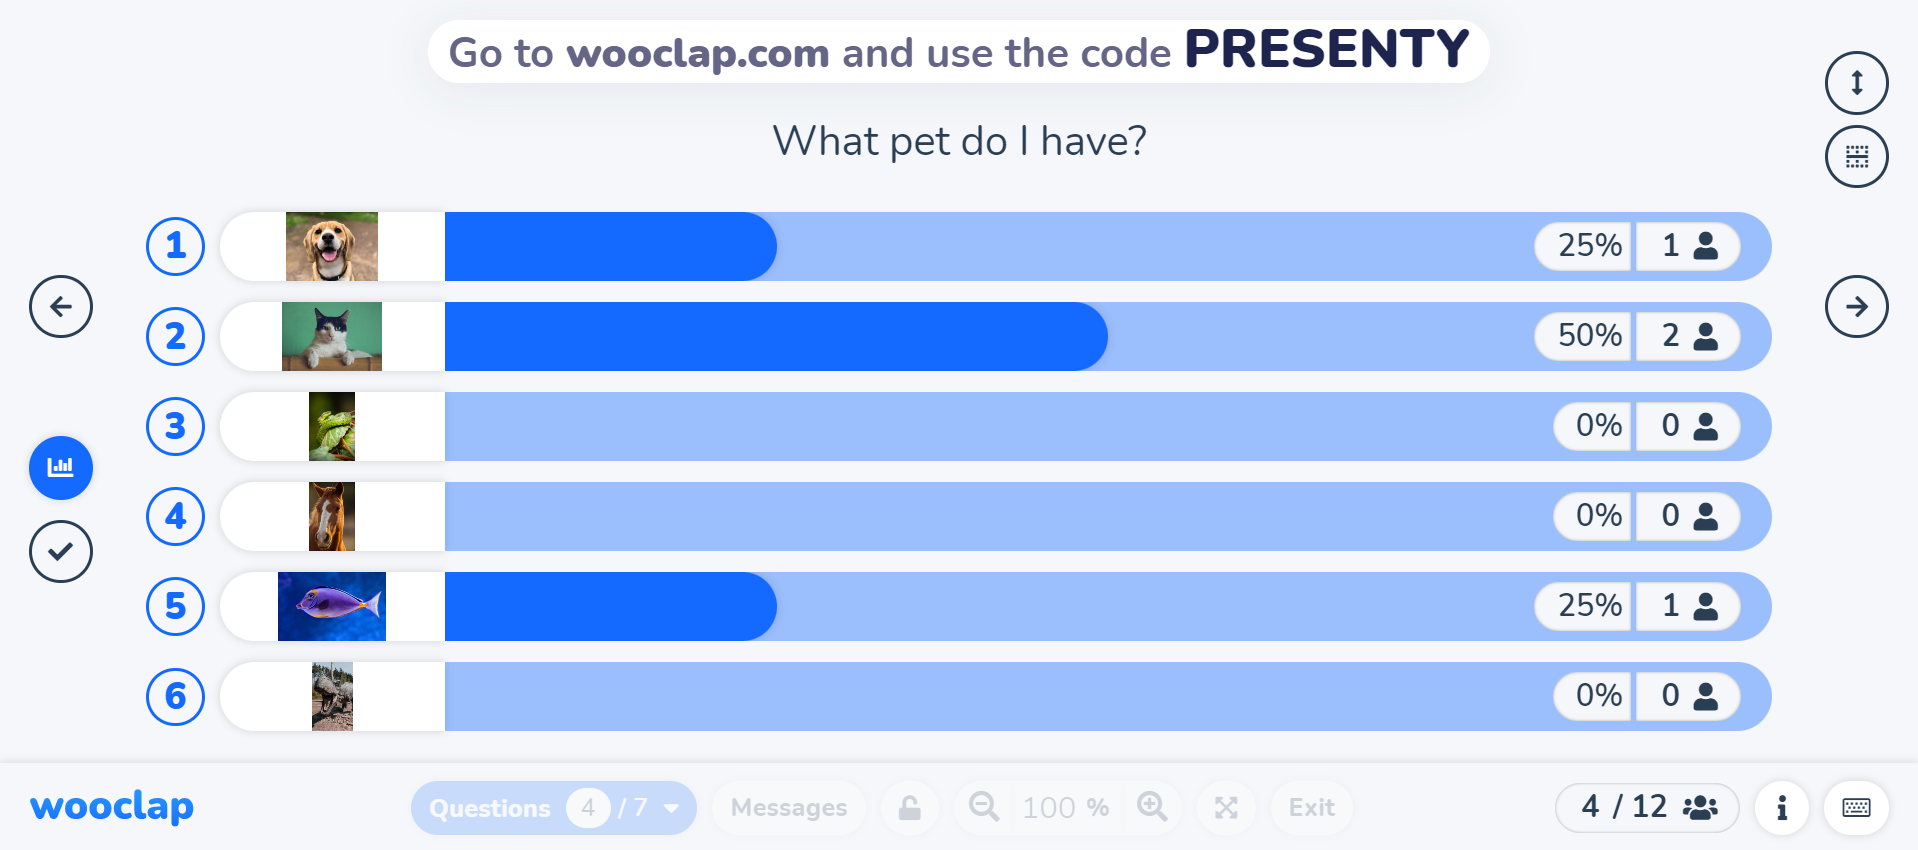Image resolution: width=1918 pixels, height=850 pixels.
Task: Click the vertical resize arrow icon top right
Action: (x=1856, y=83)
